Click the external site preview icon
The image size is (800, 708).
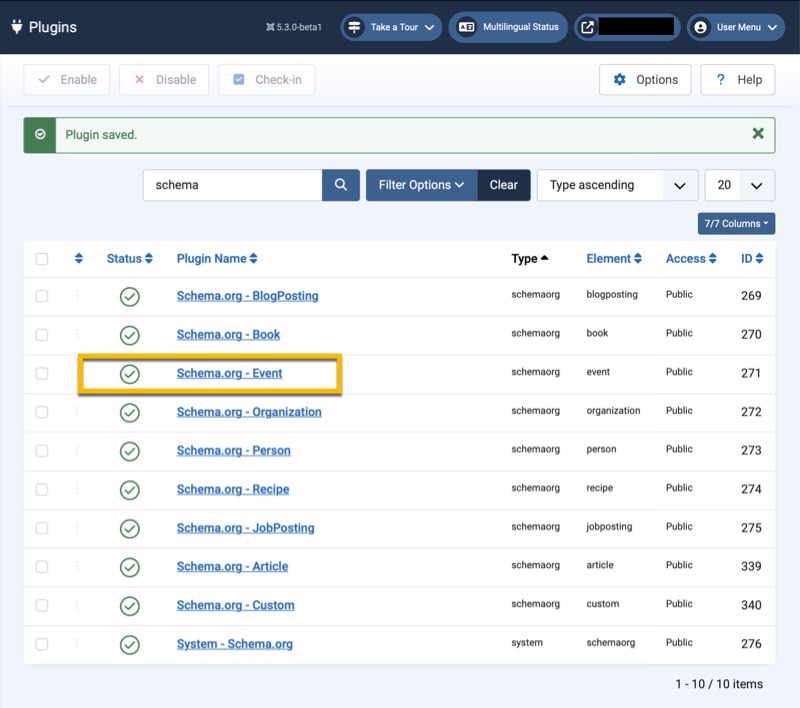(x=587, y=27)
